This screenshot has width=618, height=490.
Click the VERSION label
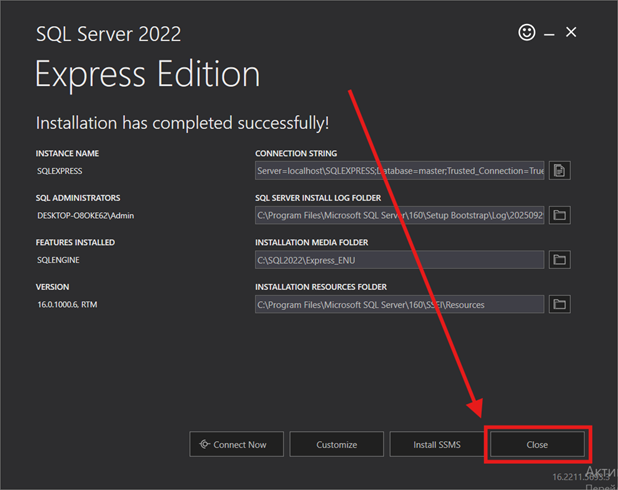pyautogui.click(x=52, y=287)
